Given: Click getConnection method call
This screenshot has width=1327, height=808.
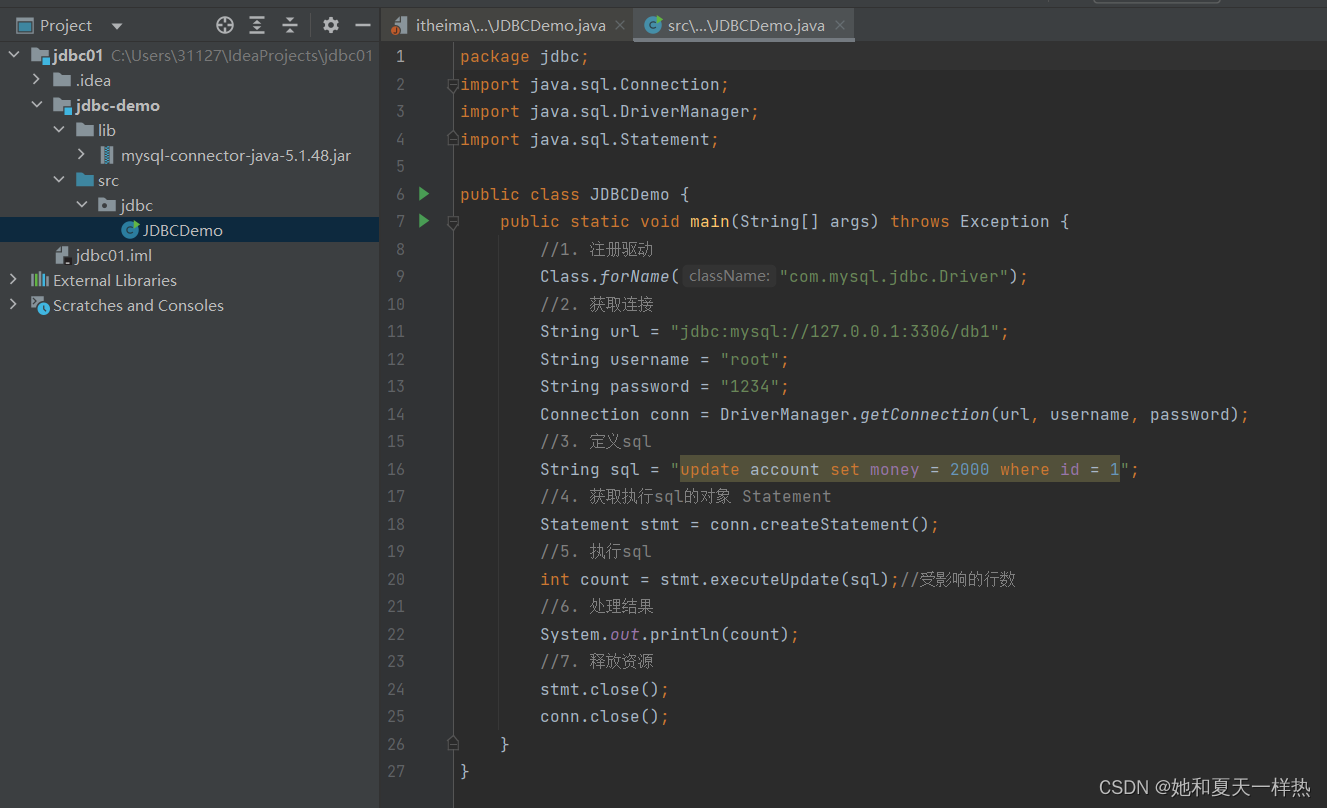Looking at the screenshot, I should tap(924, 414).
